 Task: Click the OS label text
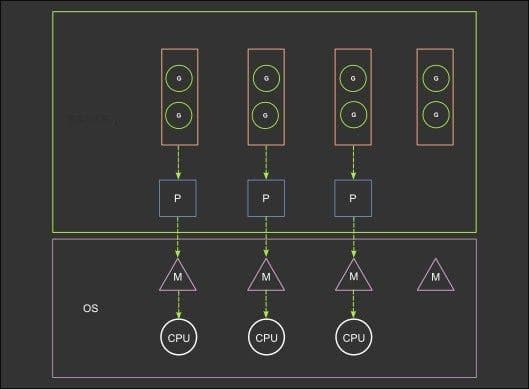[90, 308]
